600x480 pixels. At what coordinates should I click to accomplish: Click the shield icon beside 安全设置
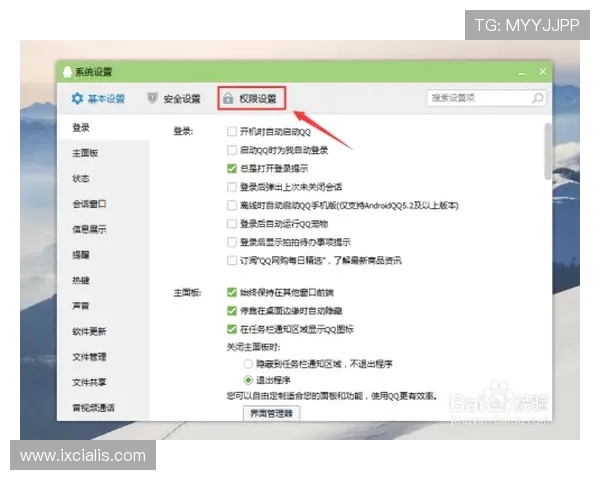pyautogui.click(x=152, y=98)
